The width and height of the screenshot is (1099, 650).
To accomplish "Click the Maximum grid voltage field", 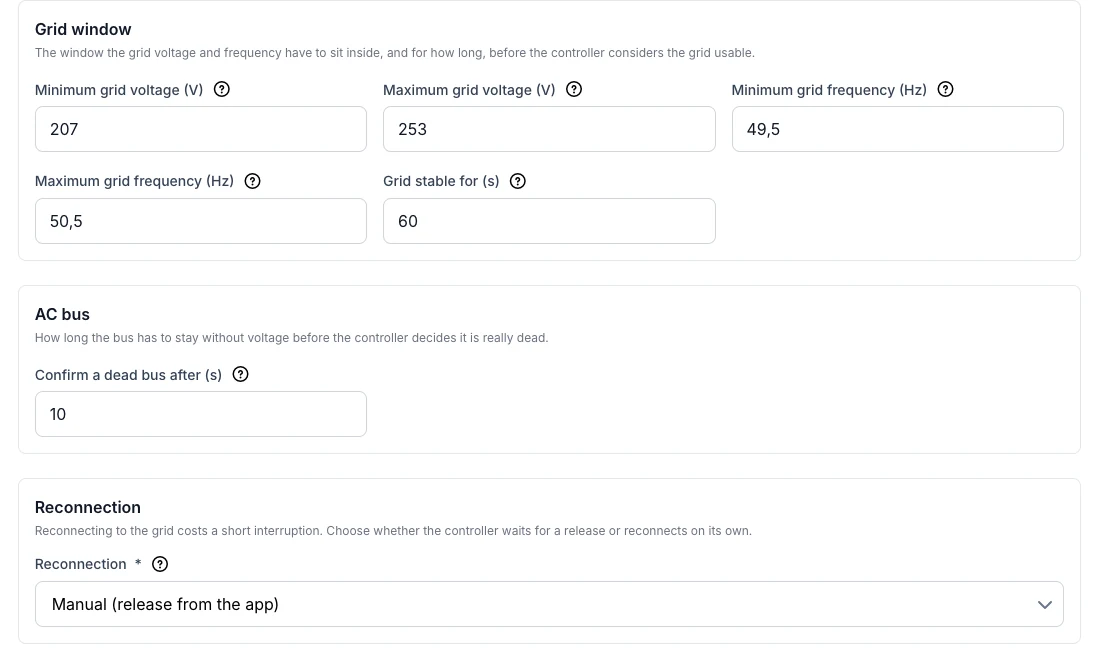I will pos(549,129).
